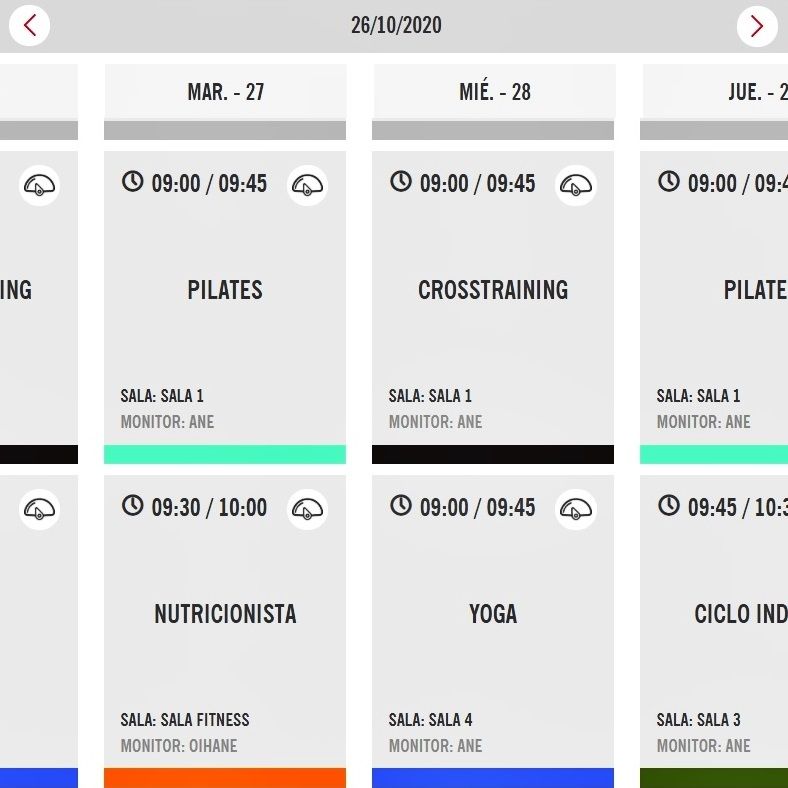Click the 26/10/2020 date label

[395, 26]
